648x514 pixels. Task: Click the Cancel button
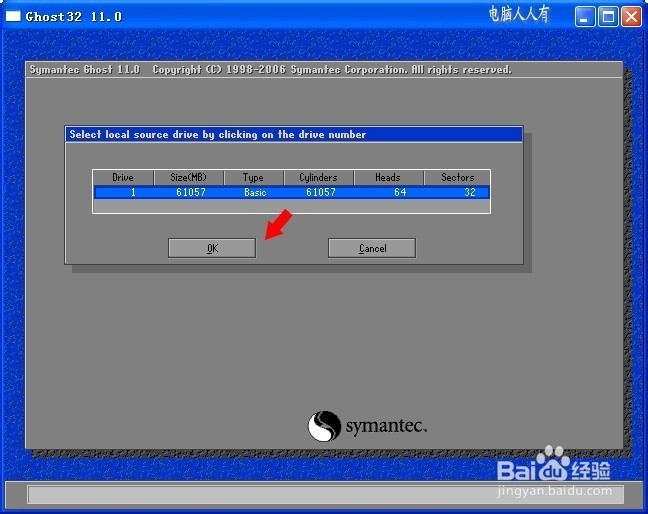372,248
